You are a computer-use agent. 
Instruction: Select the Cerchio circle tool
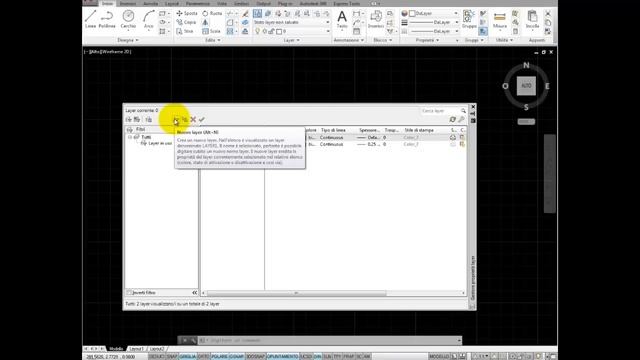pos(128,19)
